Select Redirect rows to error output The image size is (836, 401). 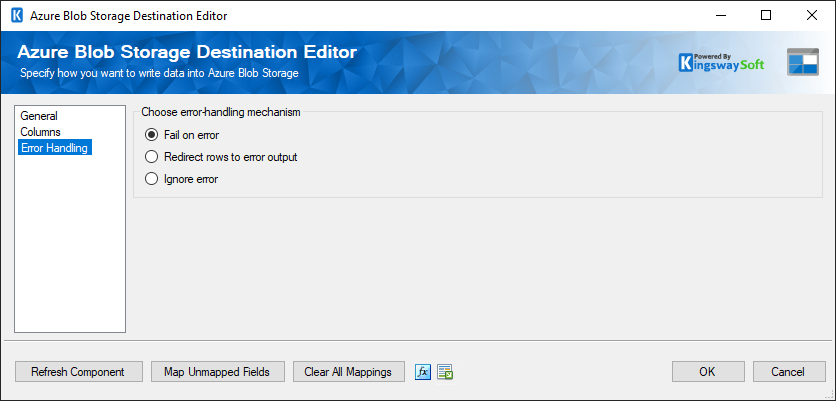pyautogui.click(x=221, y=157)
